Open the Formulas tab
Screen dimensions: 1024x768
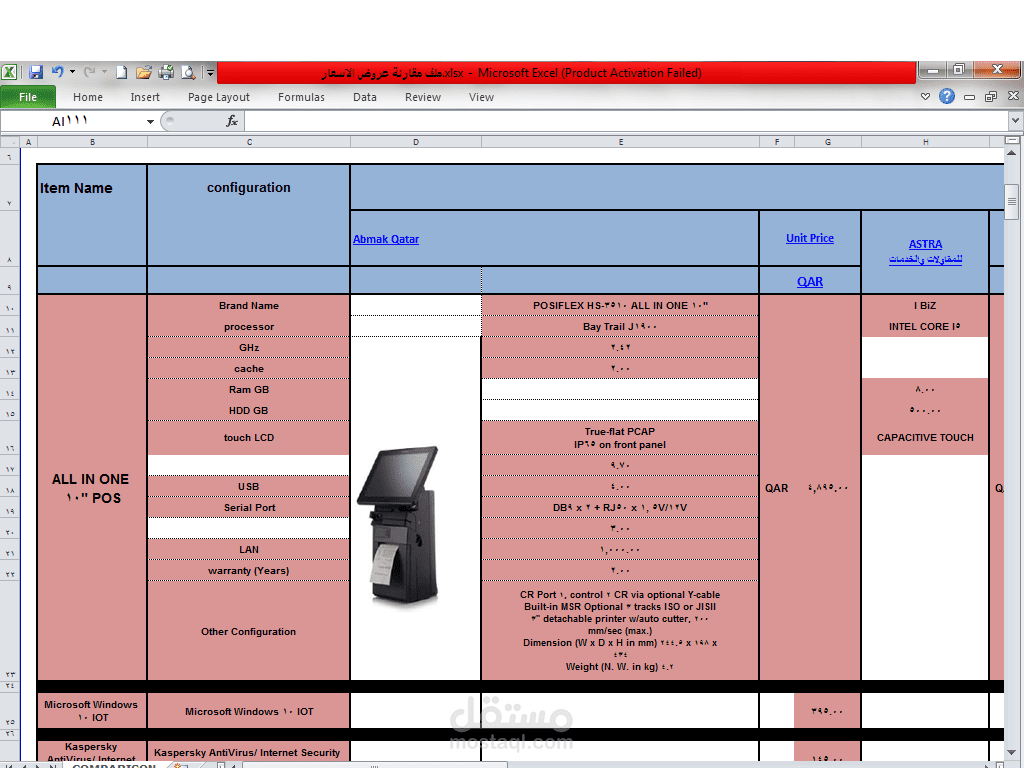301,97
